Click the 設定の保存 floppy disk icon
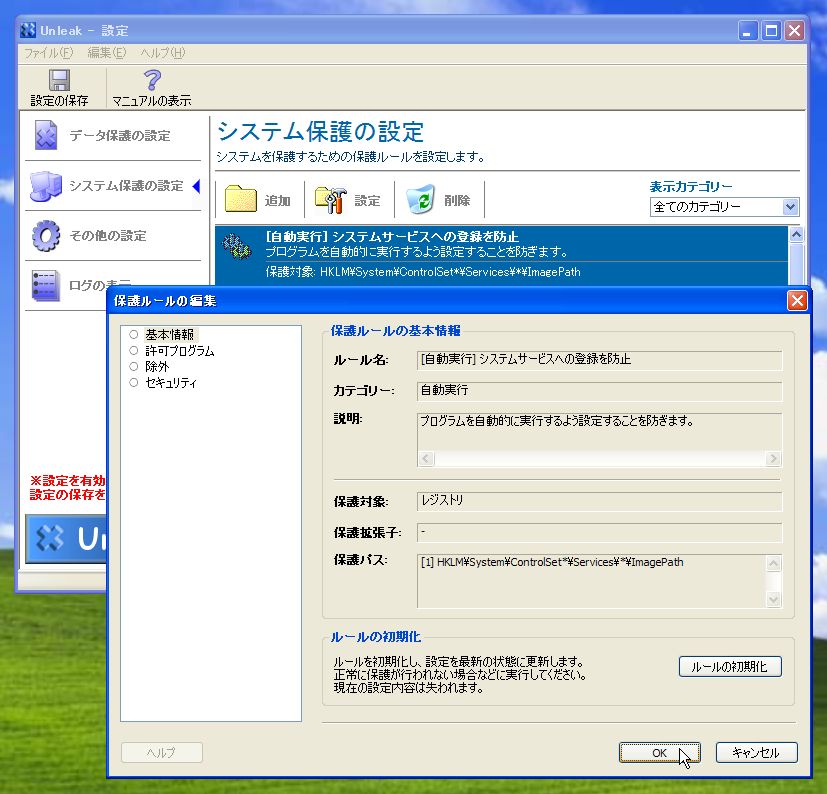The image size is (827, 794). (x=59, y=80)
